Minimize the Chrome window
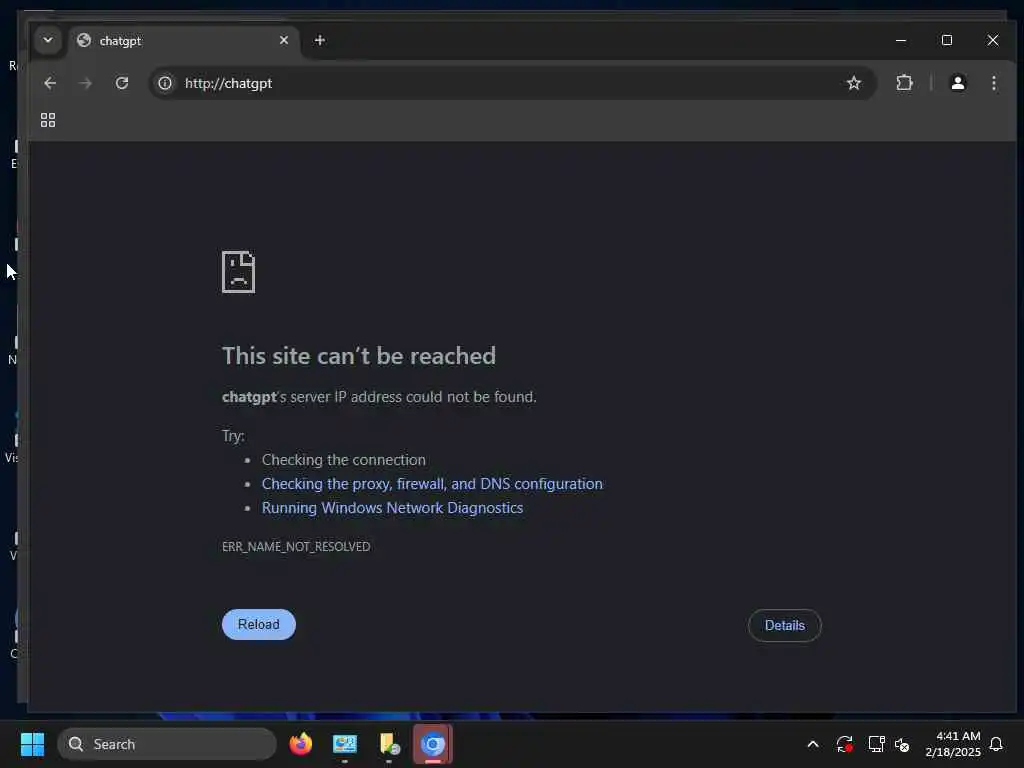This screenshot has width=1024, height=768. tap(901, 40)
